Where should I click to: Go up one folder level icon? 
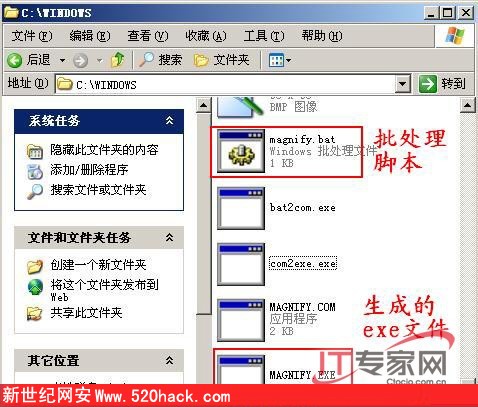click(x=117, y=60)
